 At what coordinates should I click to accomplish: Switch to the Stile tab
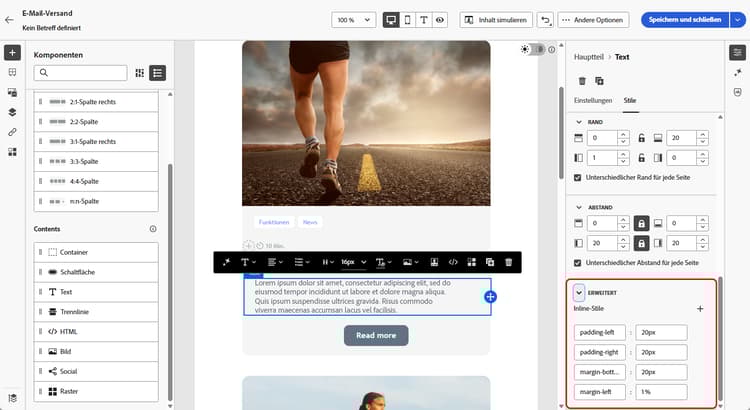point(630,100)
